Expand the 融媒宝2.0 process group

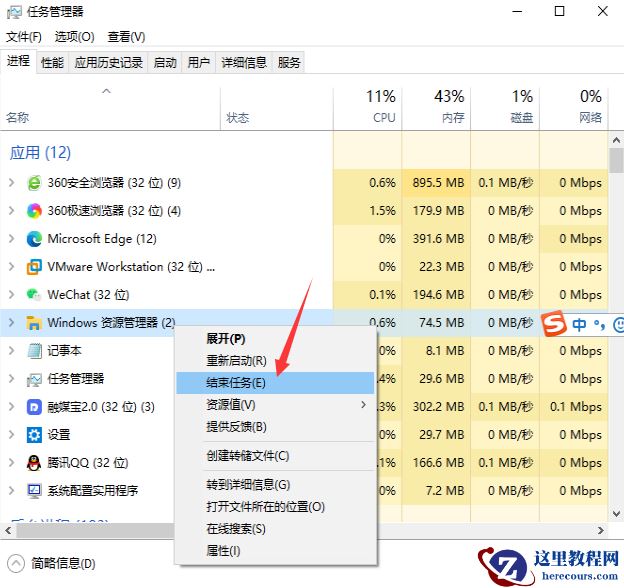click(x=12, y=407)
